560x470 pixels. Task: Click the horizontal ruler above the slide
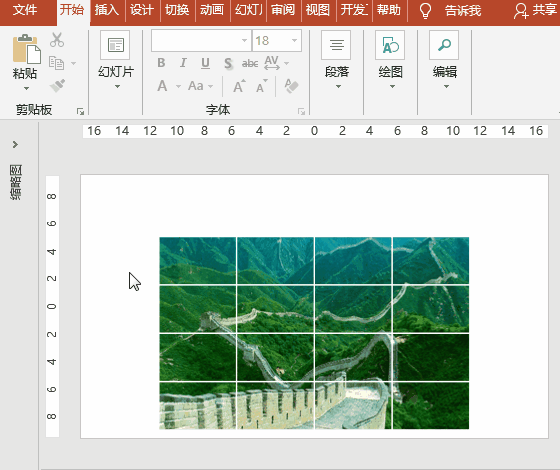tap(315, 131)
